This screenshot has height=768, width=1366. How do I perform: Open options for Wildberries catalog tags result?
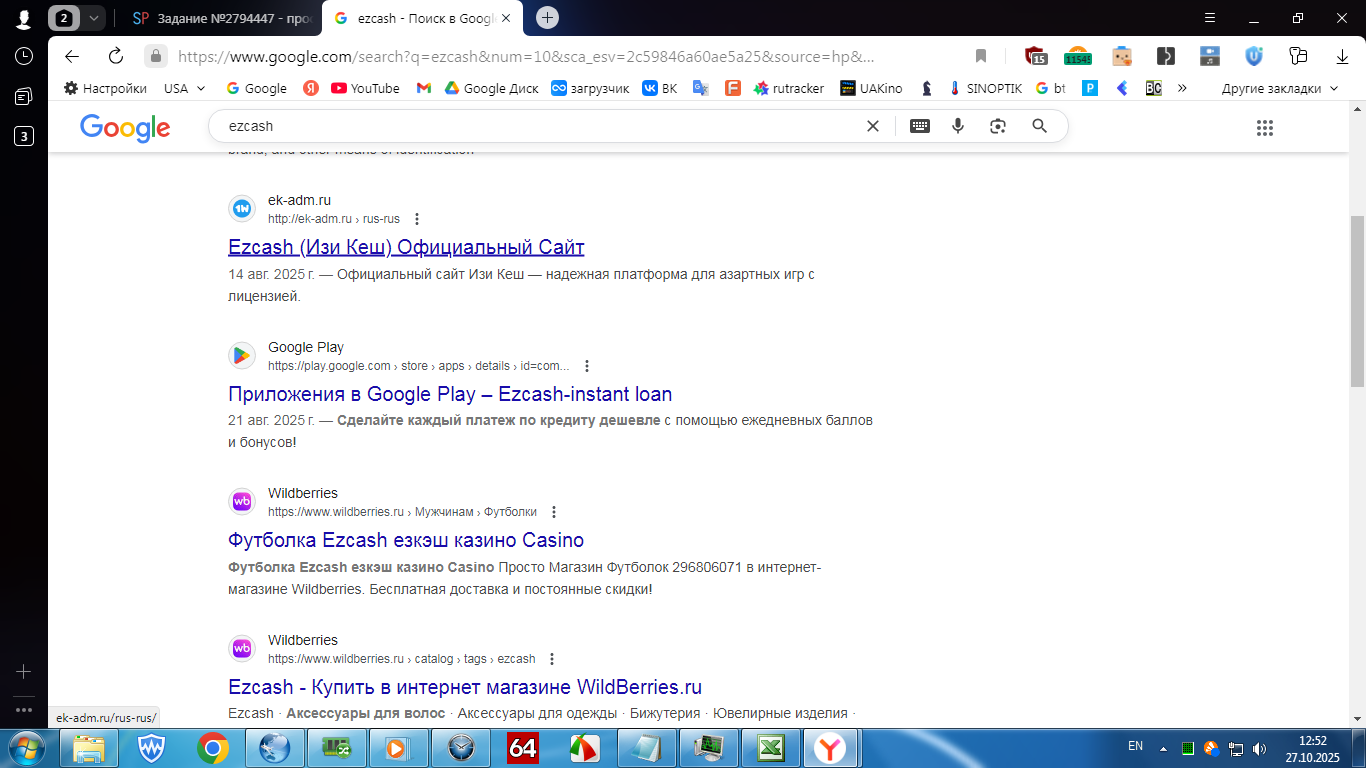point(552,659)
